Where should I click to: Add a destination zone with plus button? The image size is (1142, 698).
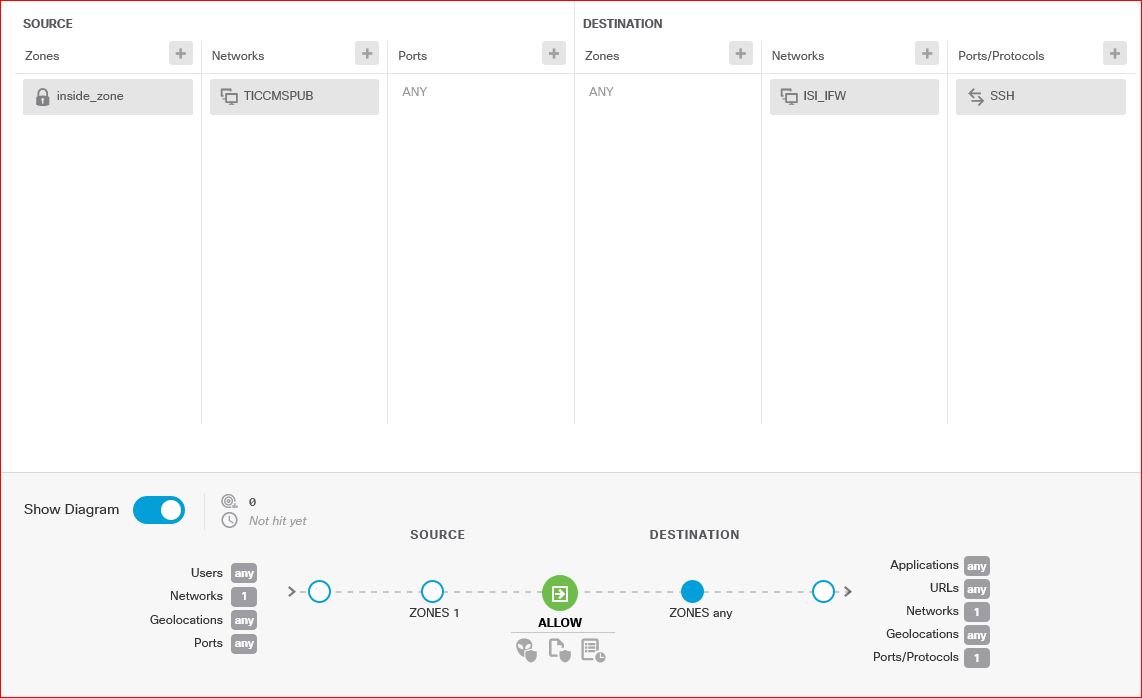tap(740, 54)
